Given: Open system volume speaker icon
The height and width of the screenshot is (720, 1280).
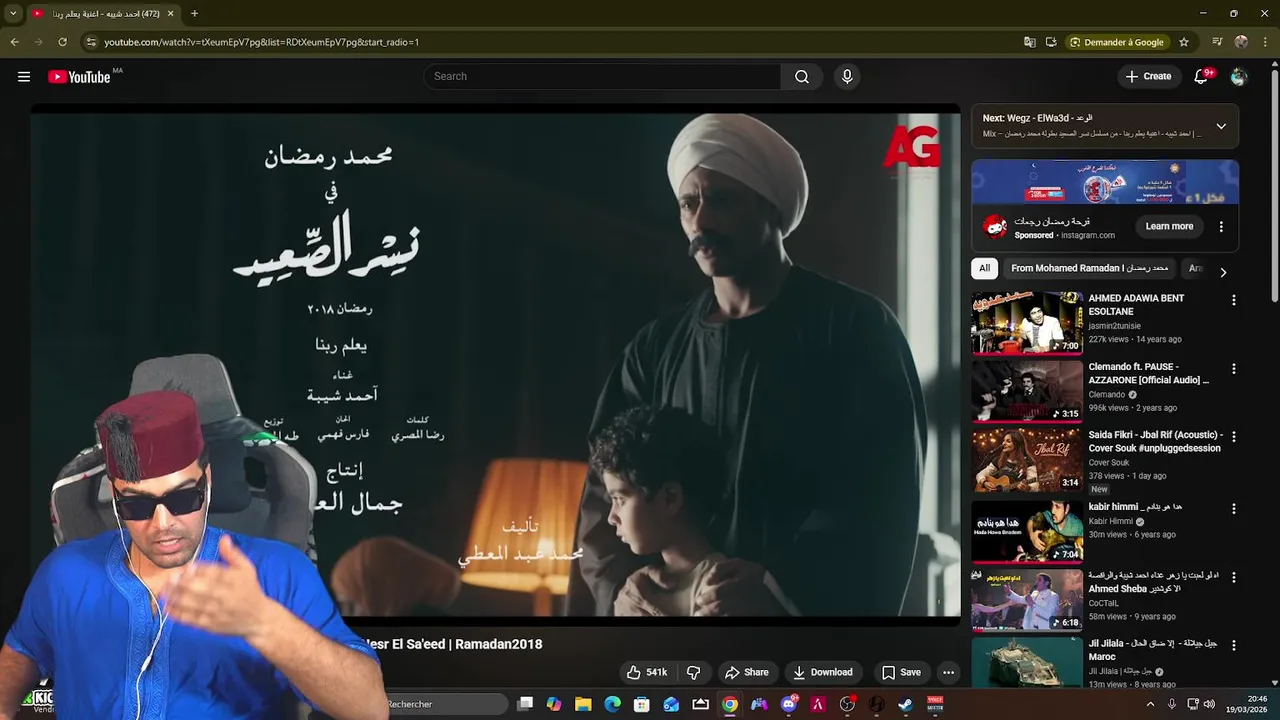Looking at the screenshot, I should (1208, 704).
